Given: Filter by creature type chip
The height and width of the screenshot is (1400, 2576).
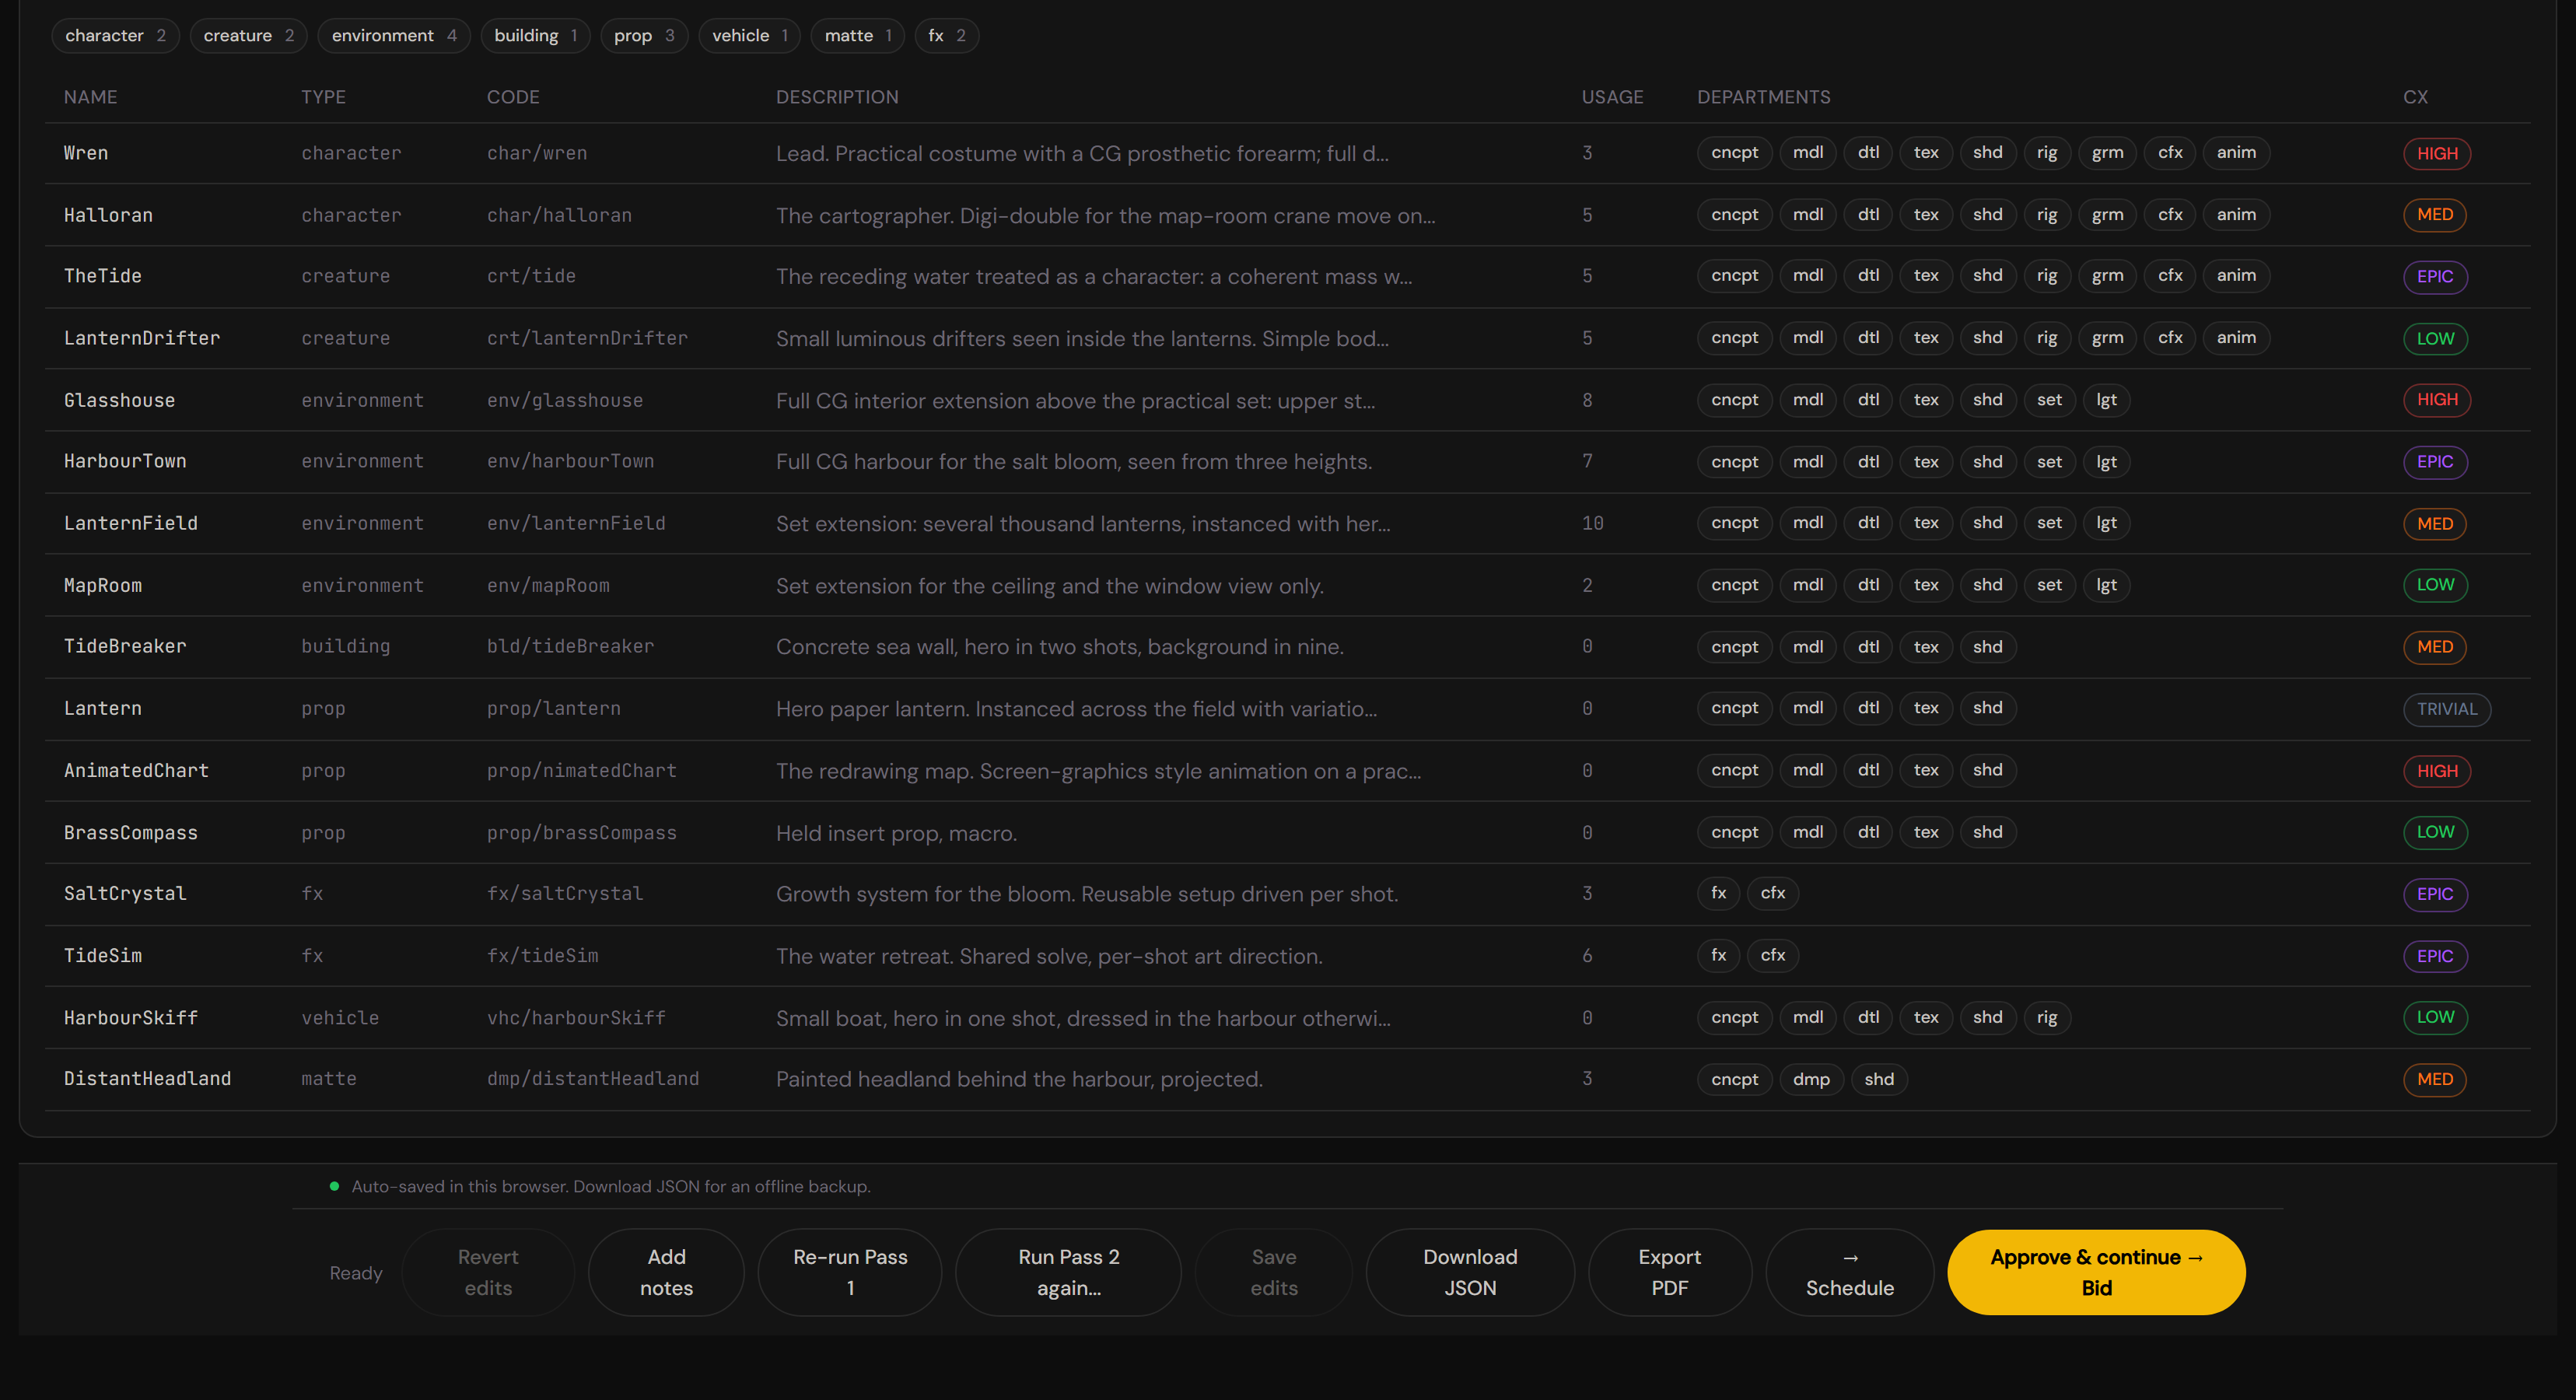Looking at the screenshot, I should point(248,36).
